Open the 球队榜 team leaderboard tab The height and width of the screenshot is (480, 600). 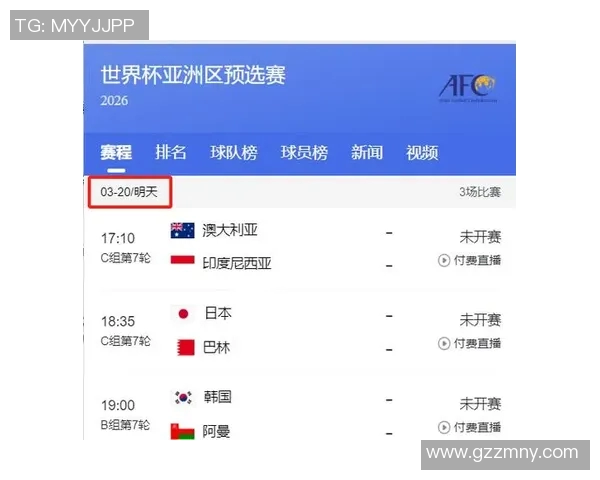(233, 152)
